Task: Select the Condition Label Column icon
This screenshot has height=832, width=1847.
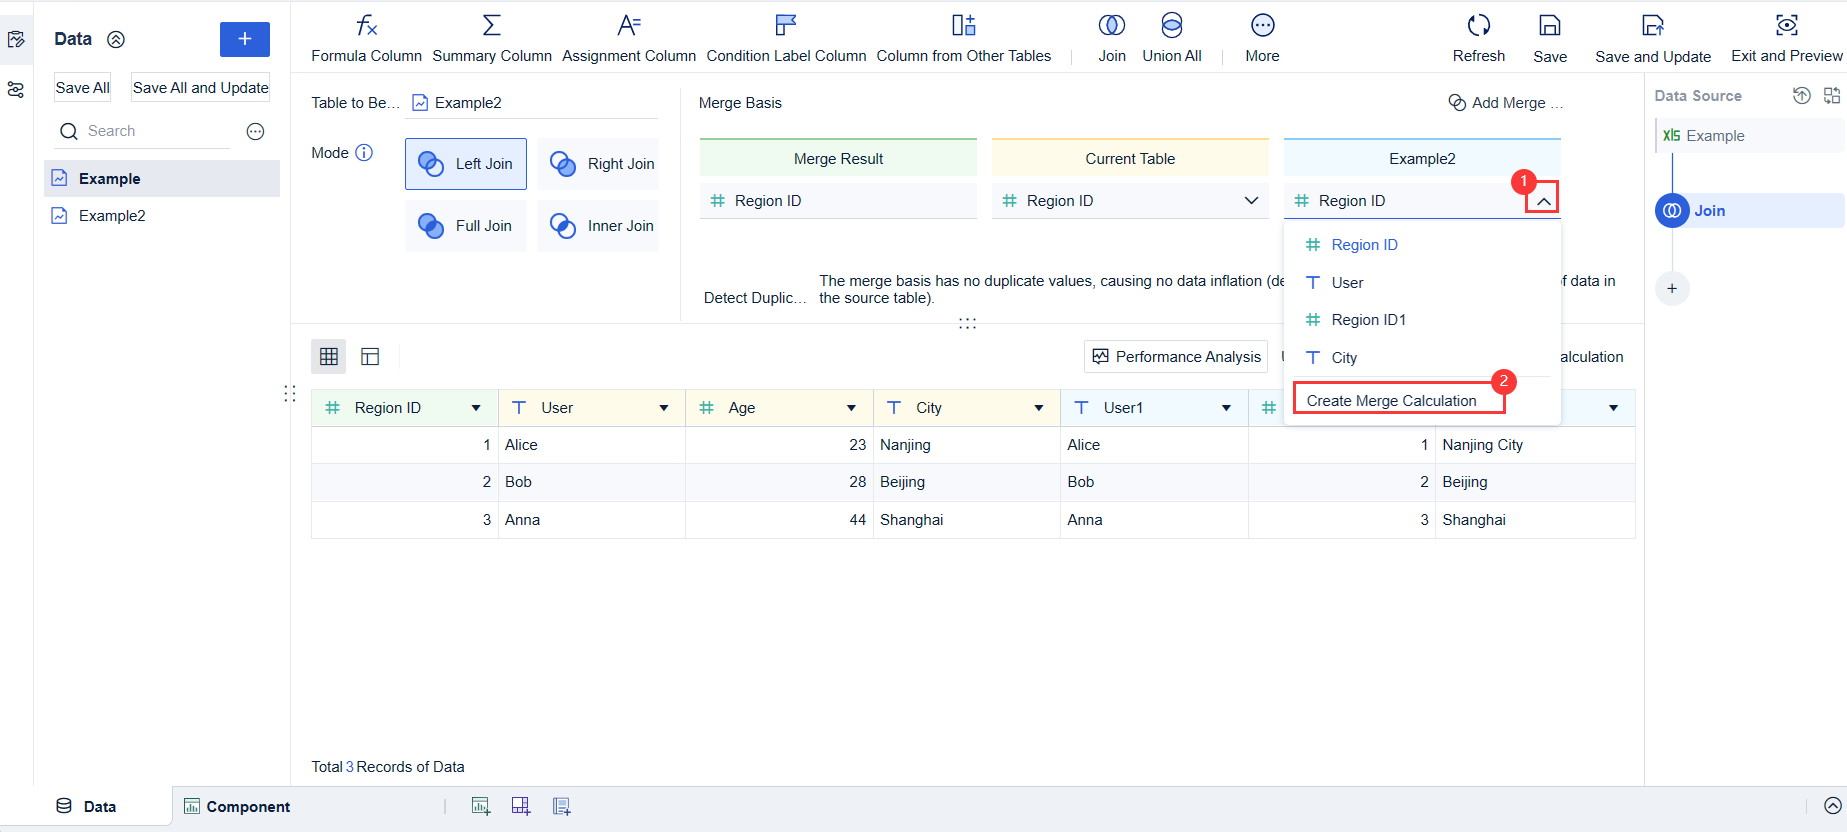Action: [786, 26]
